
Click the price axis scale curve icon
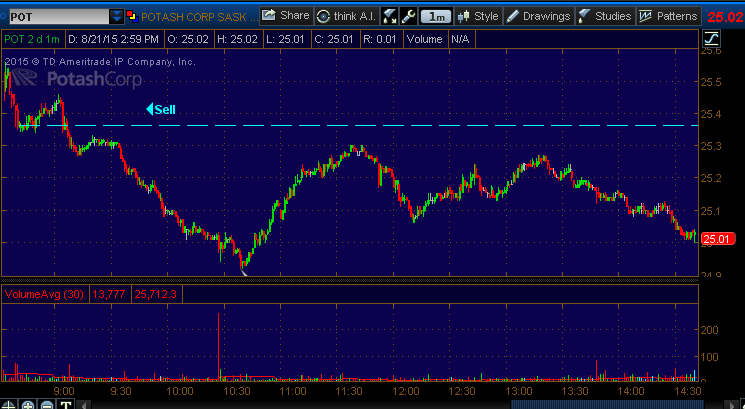pos(711,39)
